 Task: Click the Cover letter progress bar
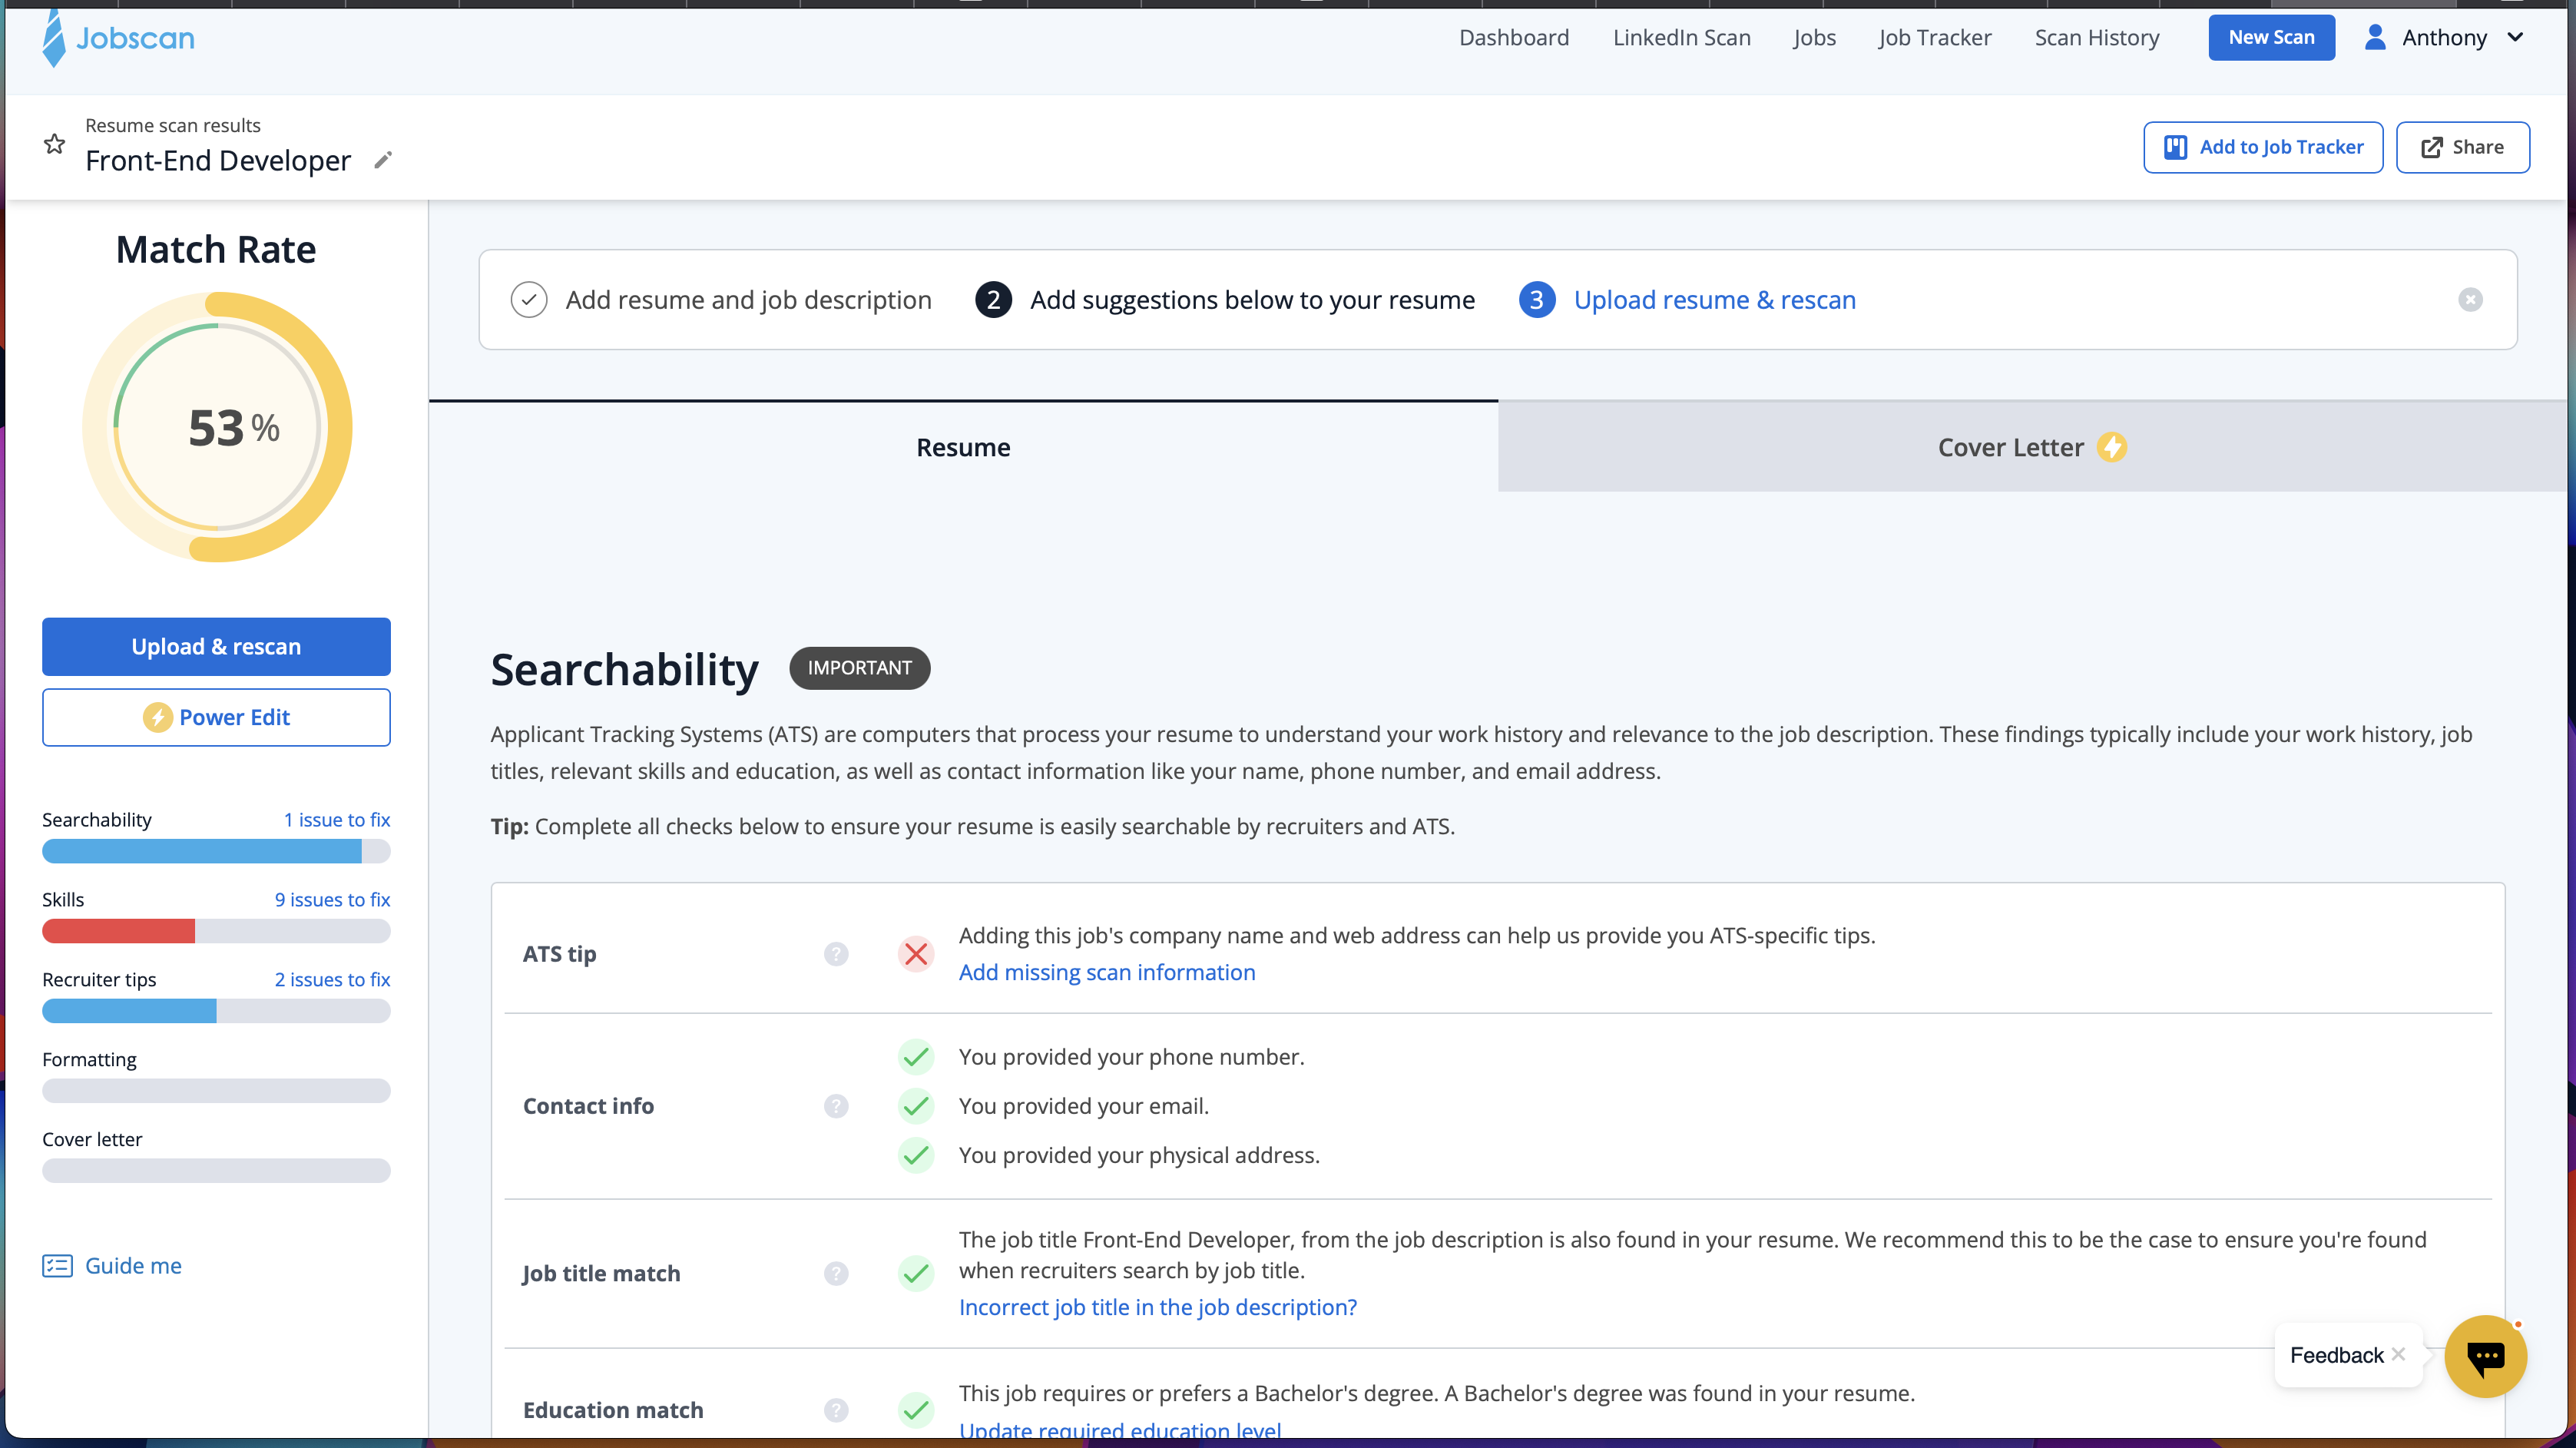tap(216, 1171)
